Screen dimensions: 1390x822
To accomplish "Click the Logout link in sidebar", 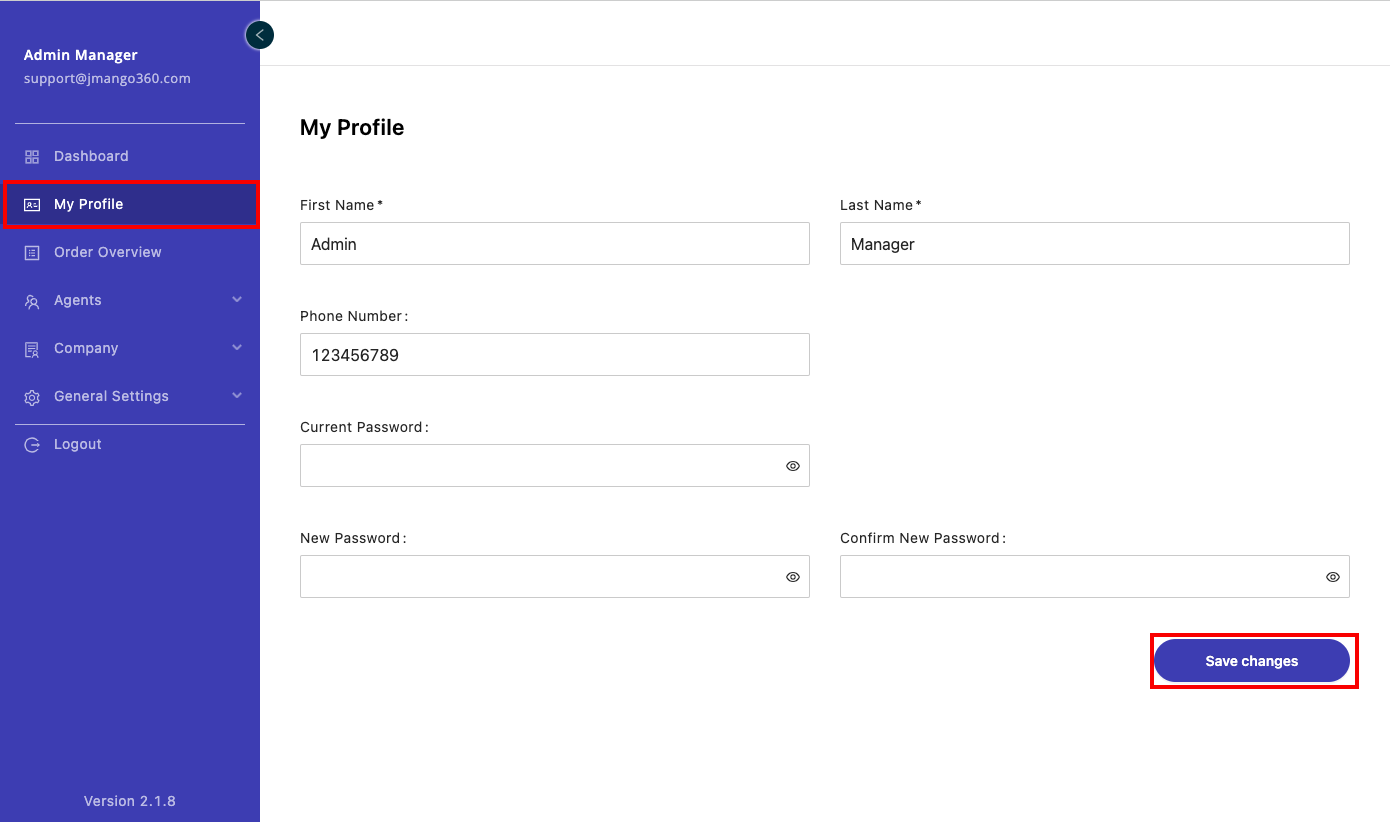I will 77,444.
